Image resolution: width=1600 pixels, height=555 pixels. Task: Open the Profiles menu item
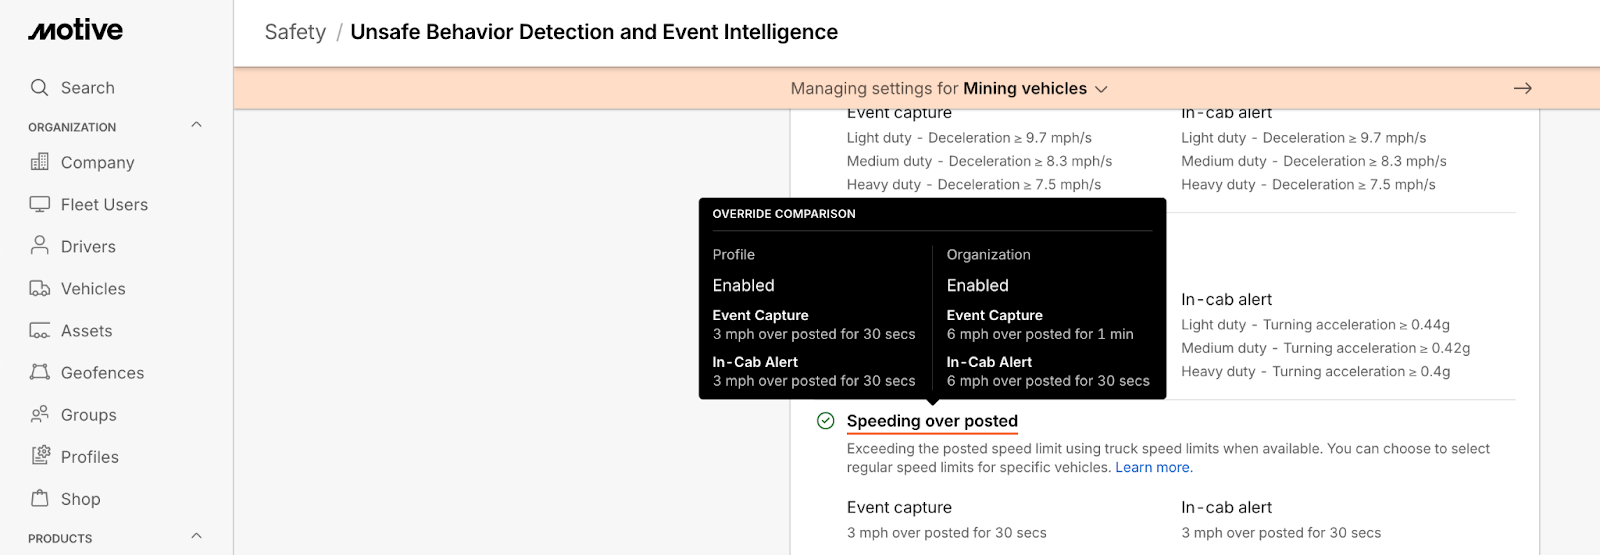pos(89,457)
